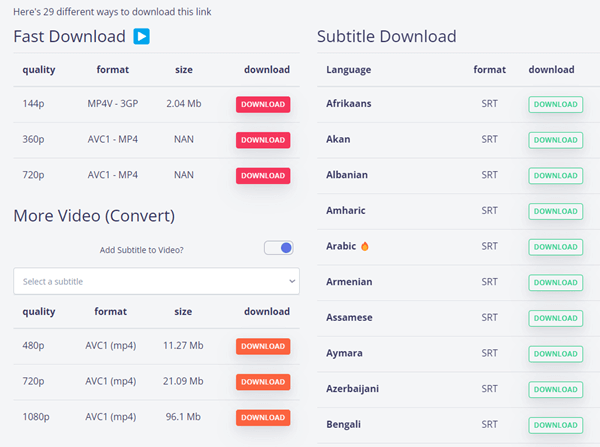Click the Subtitle Download heading

[386, 36]
